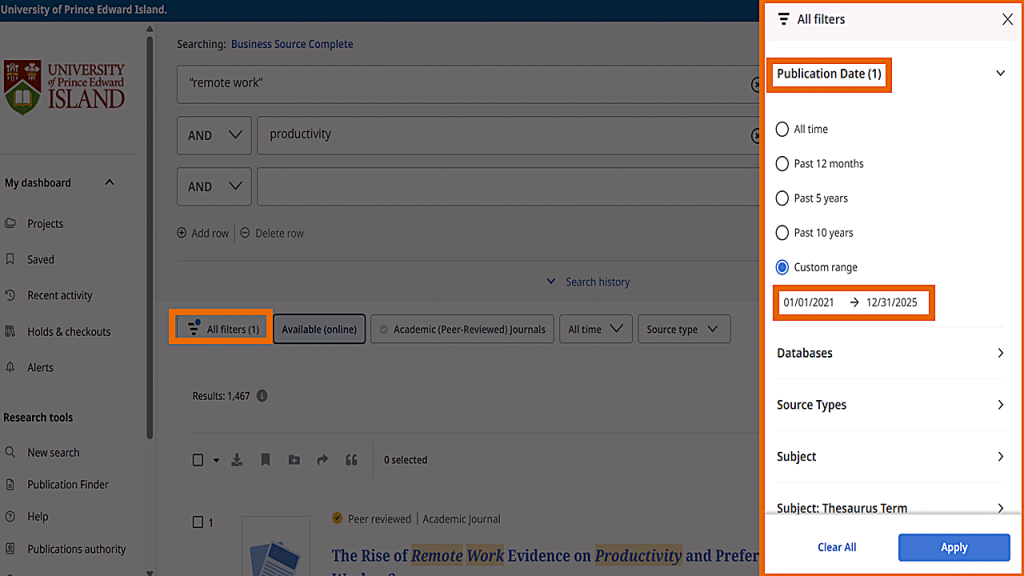Select the Past 5 years radio option
This screenshot has width=1024, height=576.
782,198
